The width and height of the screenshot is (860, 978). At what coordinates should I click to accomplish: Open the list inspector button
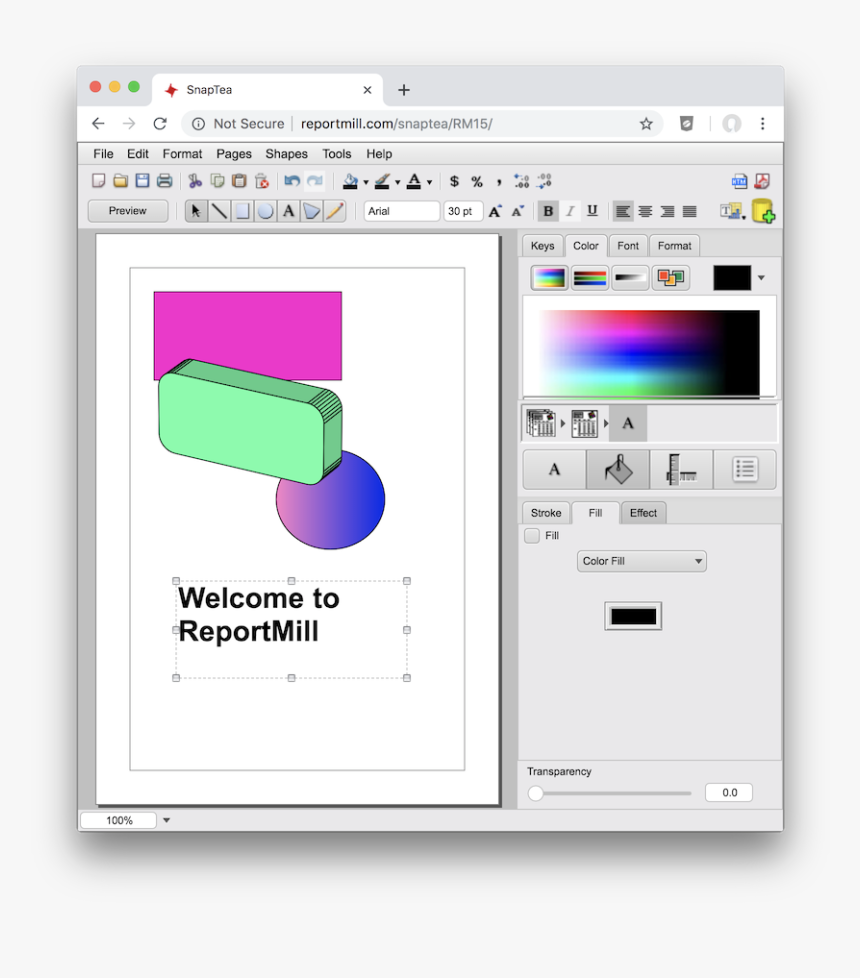point(745,469)
